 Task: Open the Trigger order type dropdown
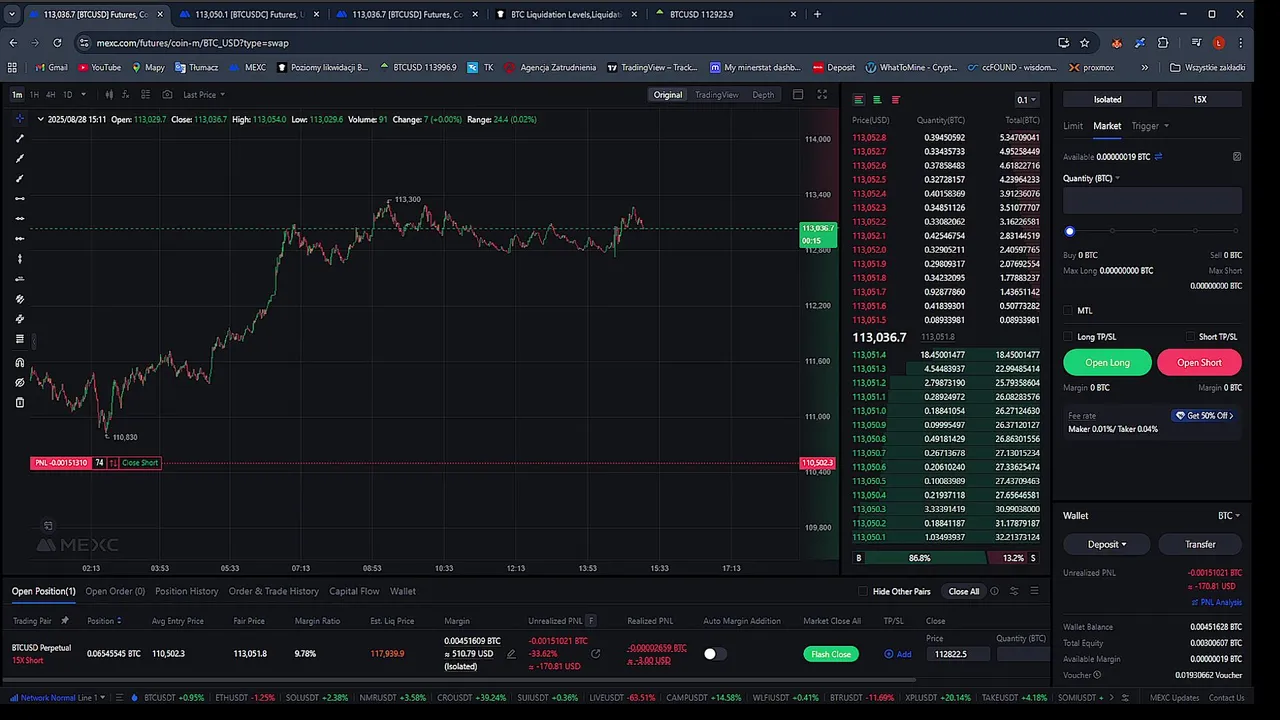click(x=1150, y=126)
